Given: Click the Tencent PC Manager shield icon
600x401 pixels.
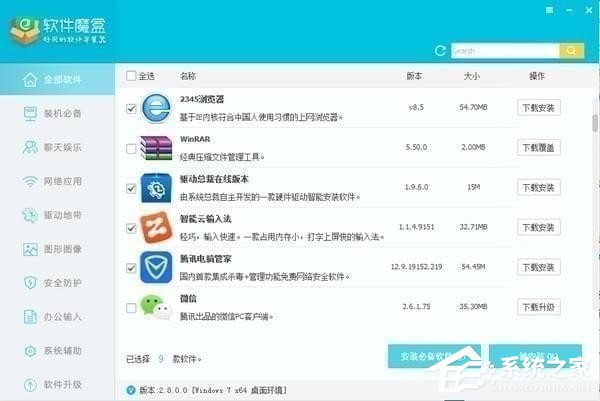Looking at the screenshot, I should [x=156, y=267].
